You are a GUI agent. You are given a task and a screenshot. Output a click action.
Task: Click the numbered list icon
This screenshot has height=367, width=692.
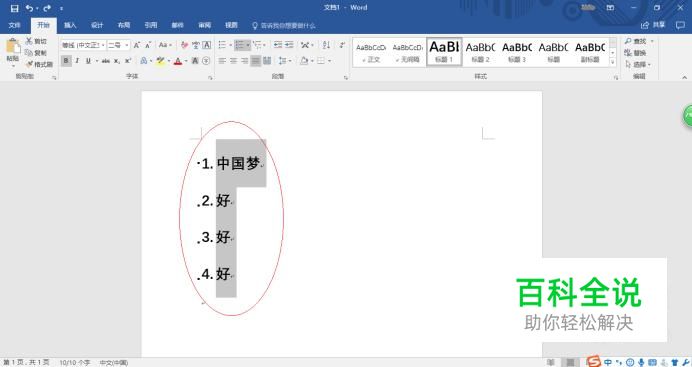coord(240,45)
